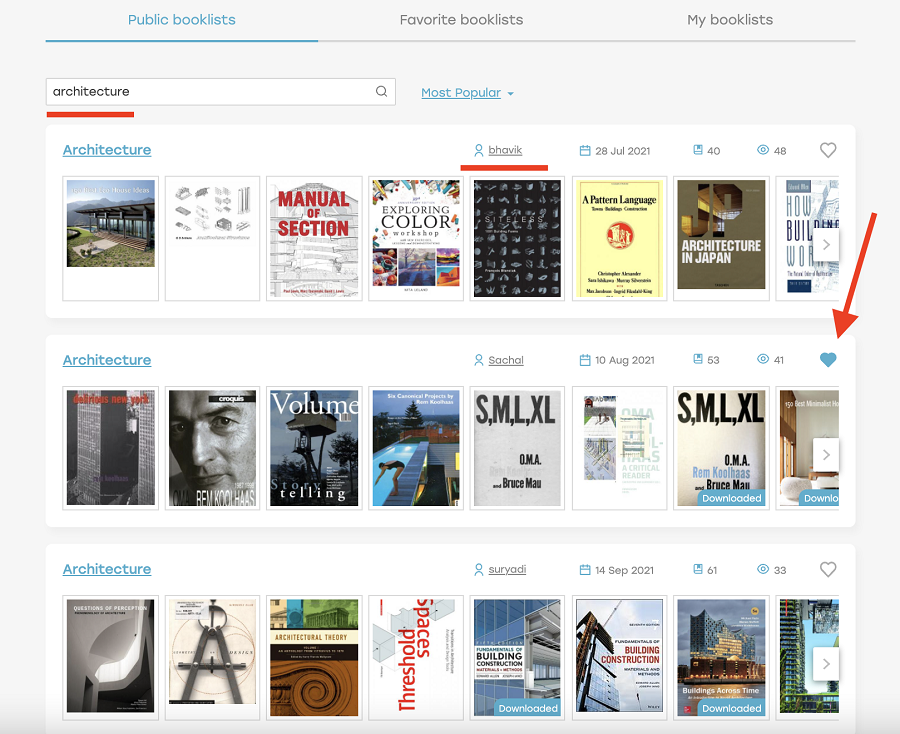This screenshot has width=900, height=734.
Task: Open the Siteless book cover
Action: coord(517,238)
